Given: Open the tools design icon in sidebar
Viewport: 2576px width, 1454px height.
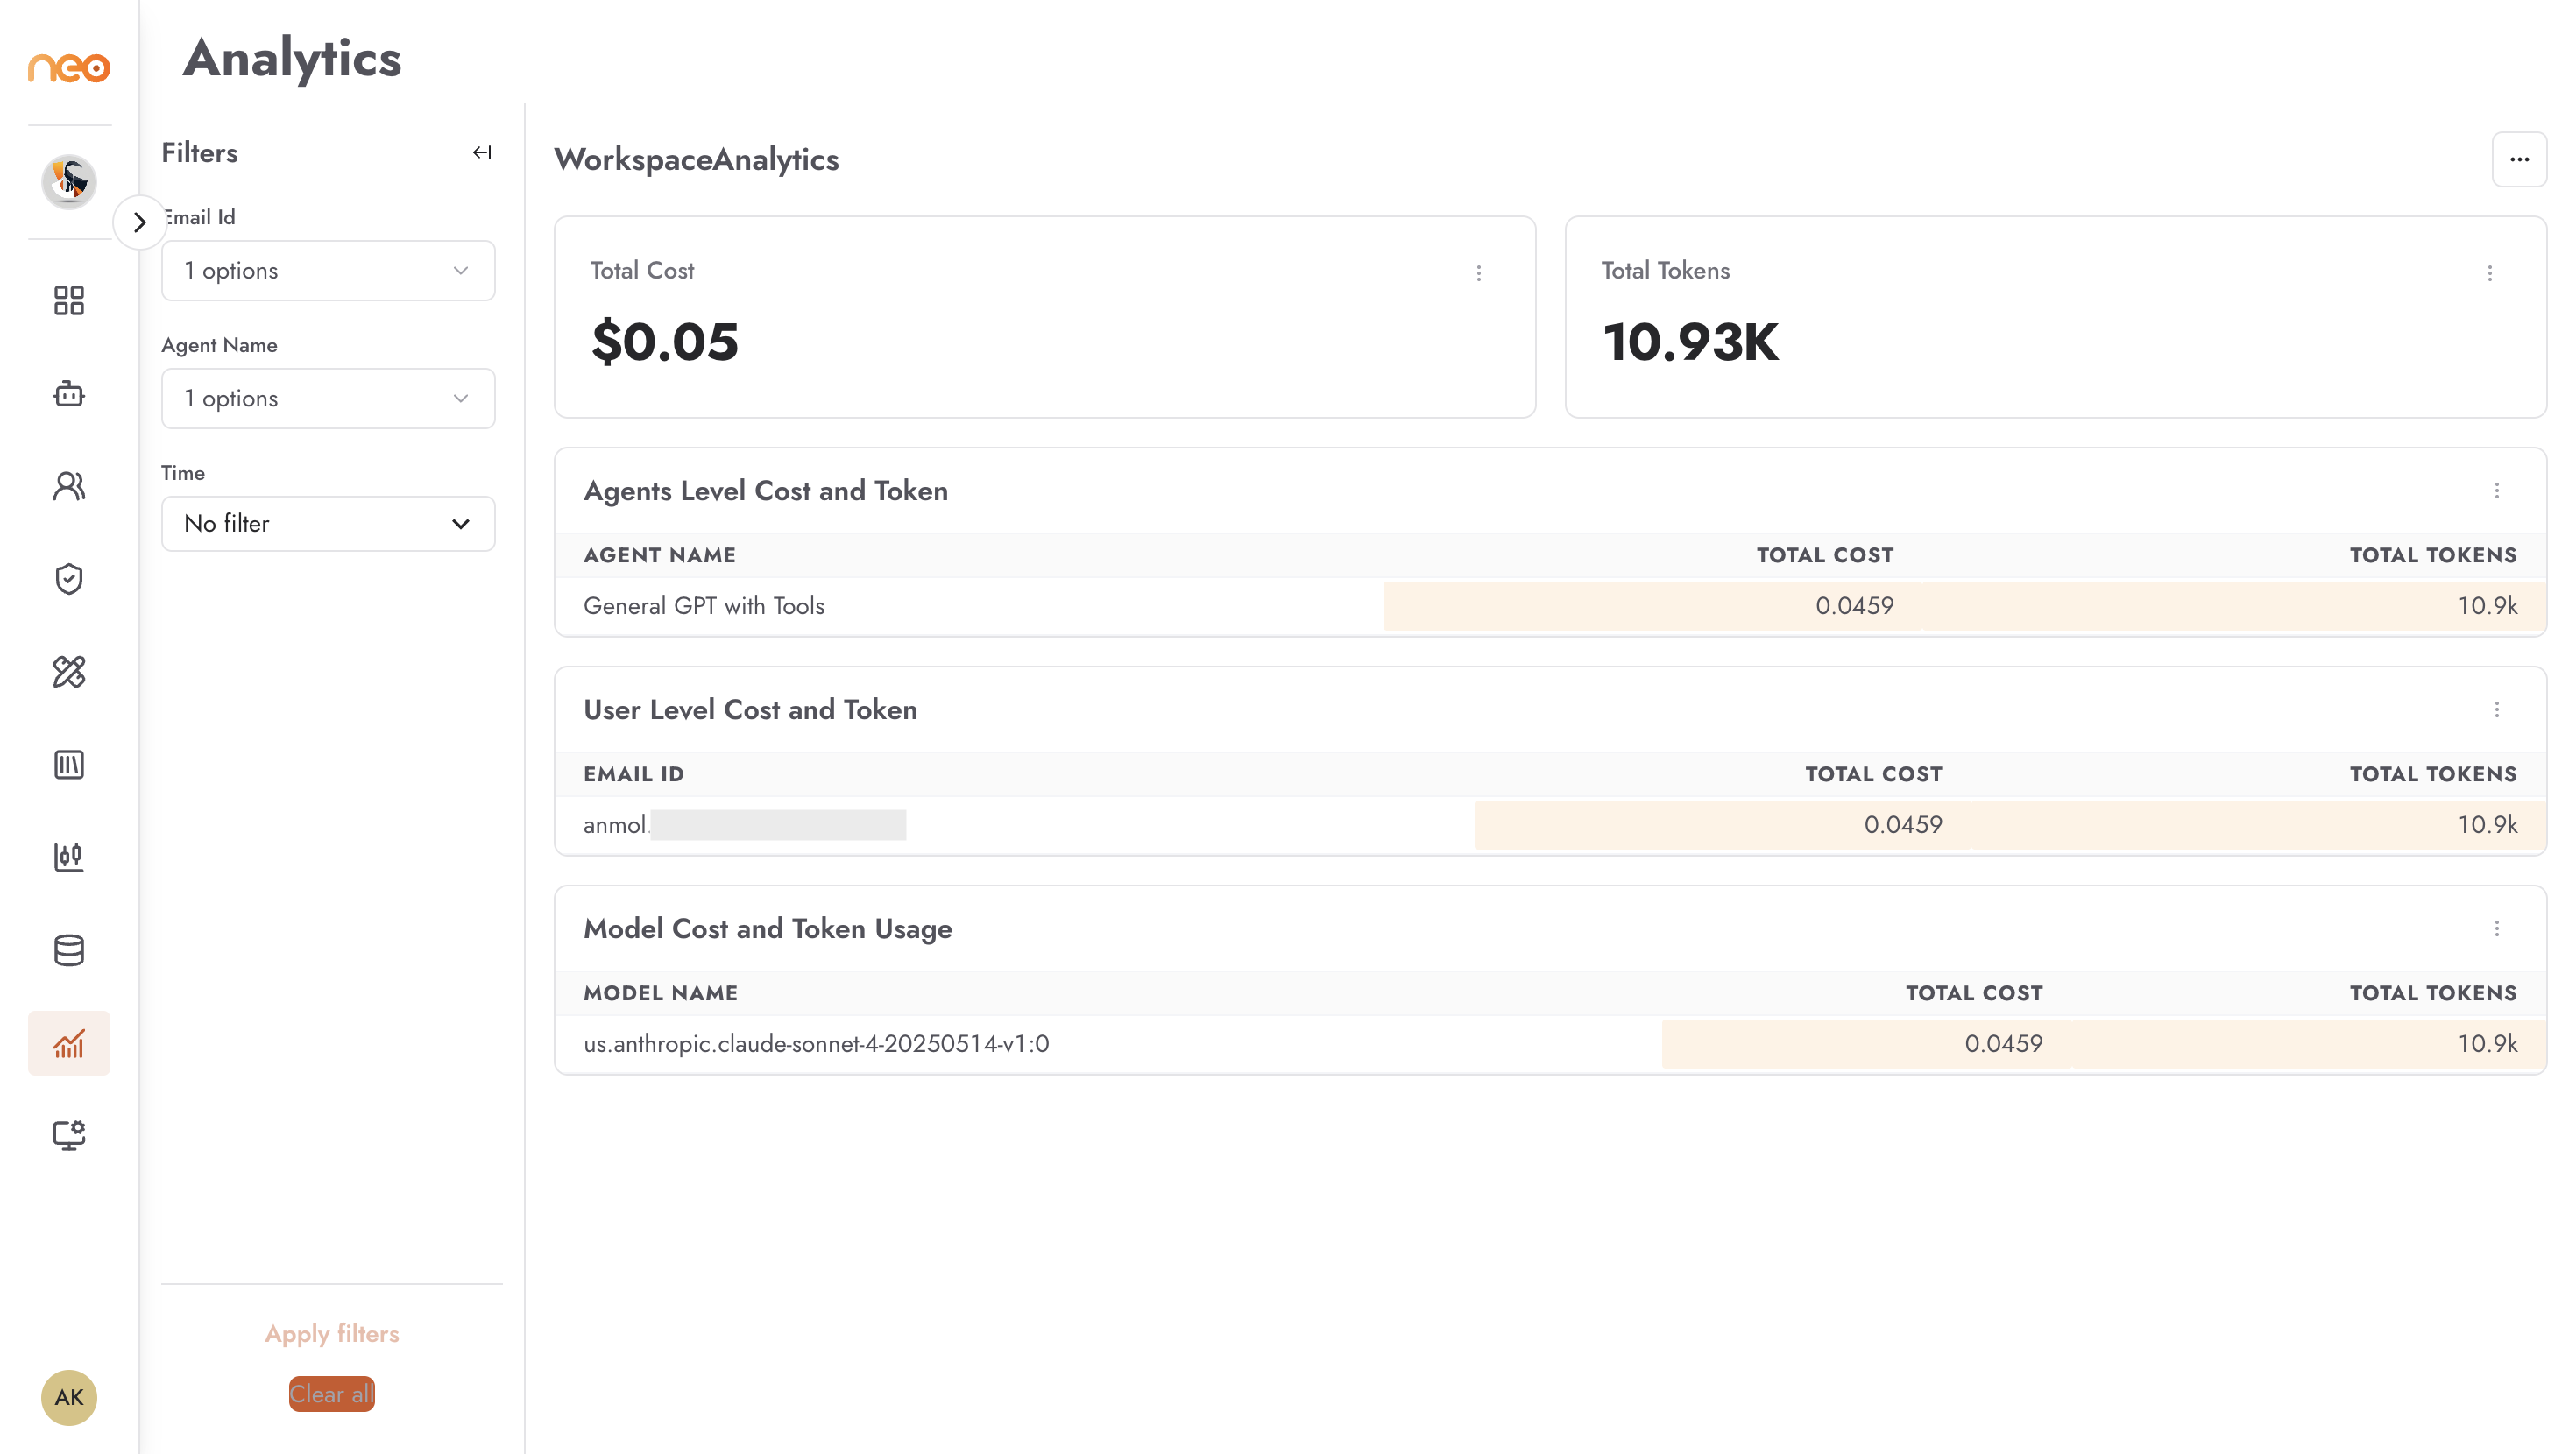Looking at the screenshot, I should coord(69,672).
